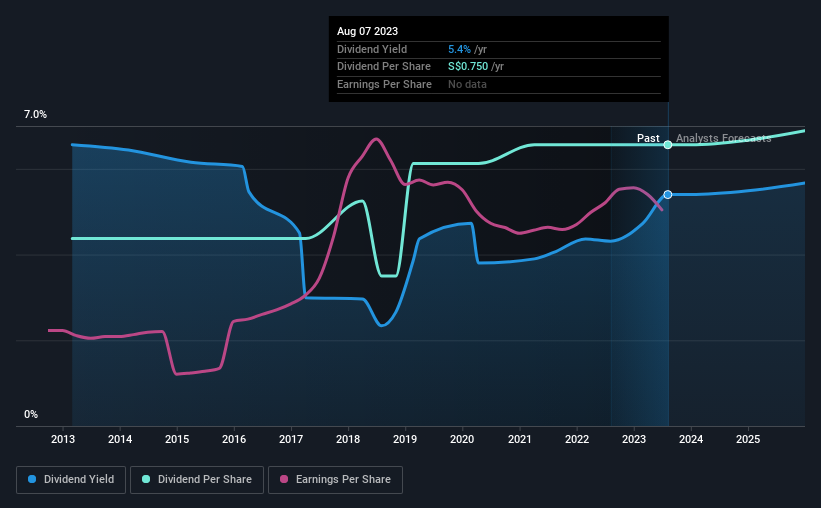
Task: Click the blue Dividend Yield legend dot
Action: coord(32,479)
